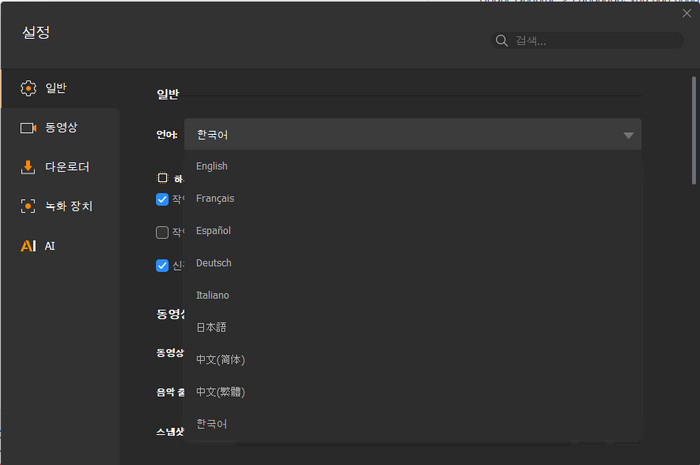The height and width of the screenshot is (465, 700).
Task: Select English from language list
Action: coord(212,166)
